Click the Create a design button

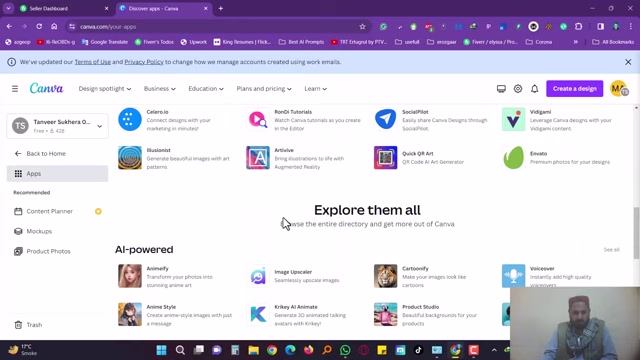[x=574, y=89]
